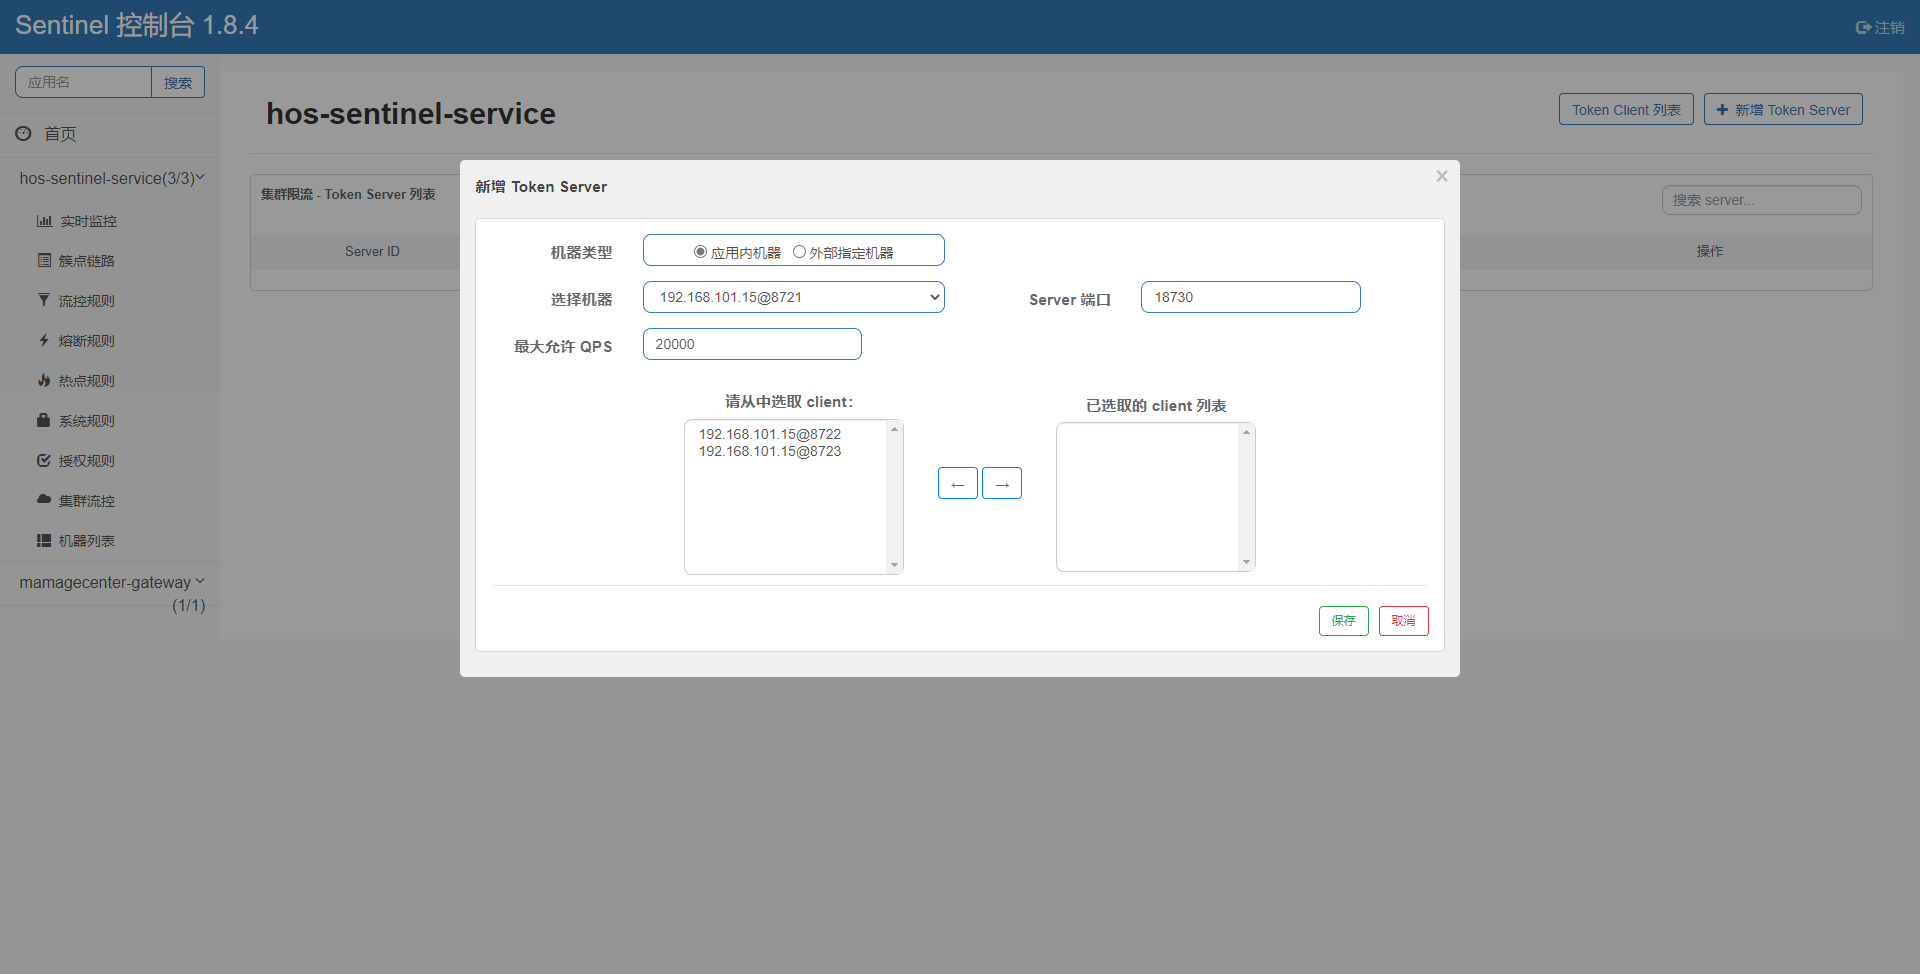The height and width of the screenshot is (974, 1920).
Task: Click the circuit breaker lightning bolt icon
Action: coord(44,340)
